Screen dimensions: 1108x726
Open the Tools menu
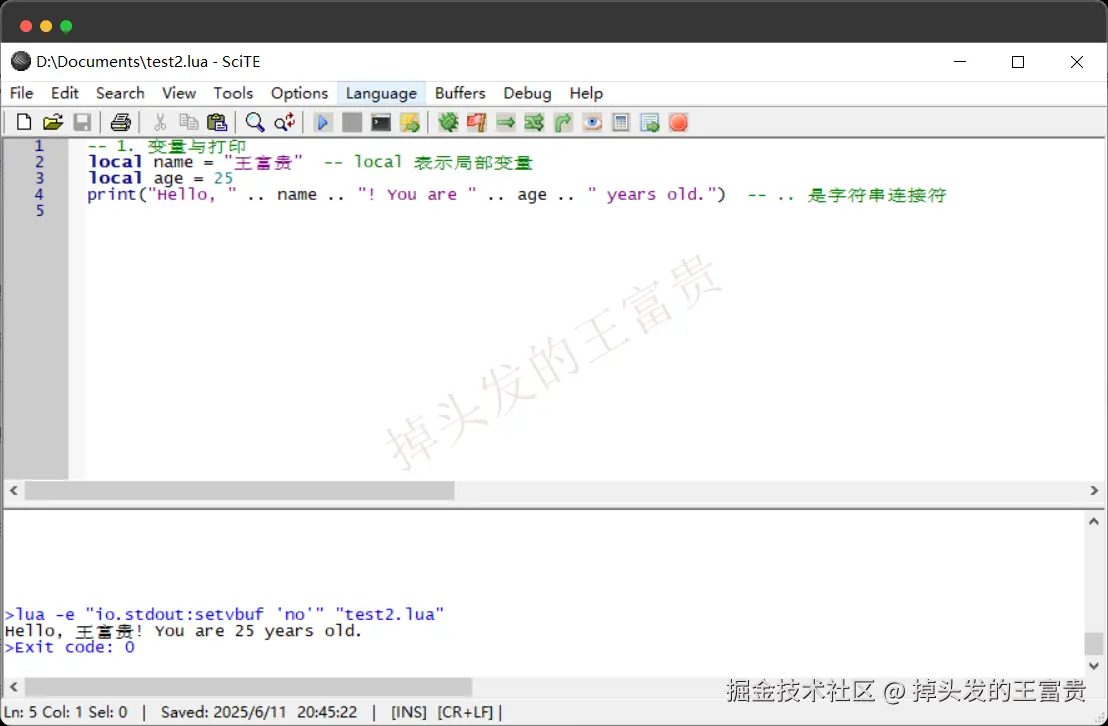click(233, 93)
